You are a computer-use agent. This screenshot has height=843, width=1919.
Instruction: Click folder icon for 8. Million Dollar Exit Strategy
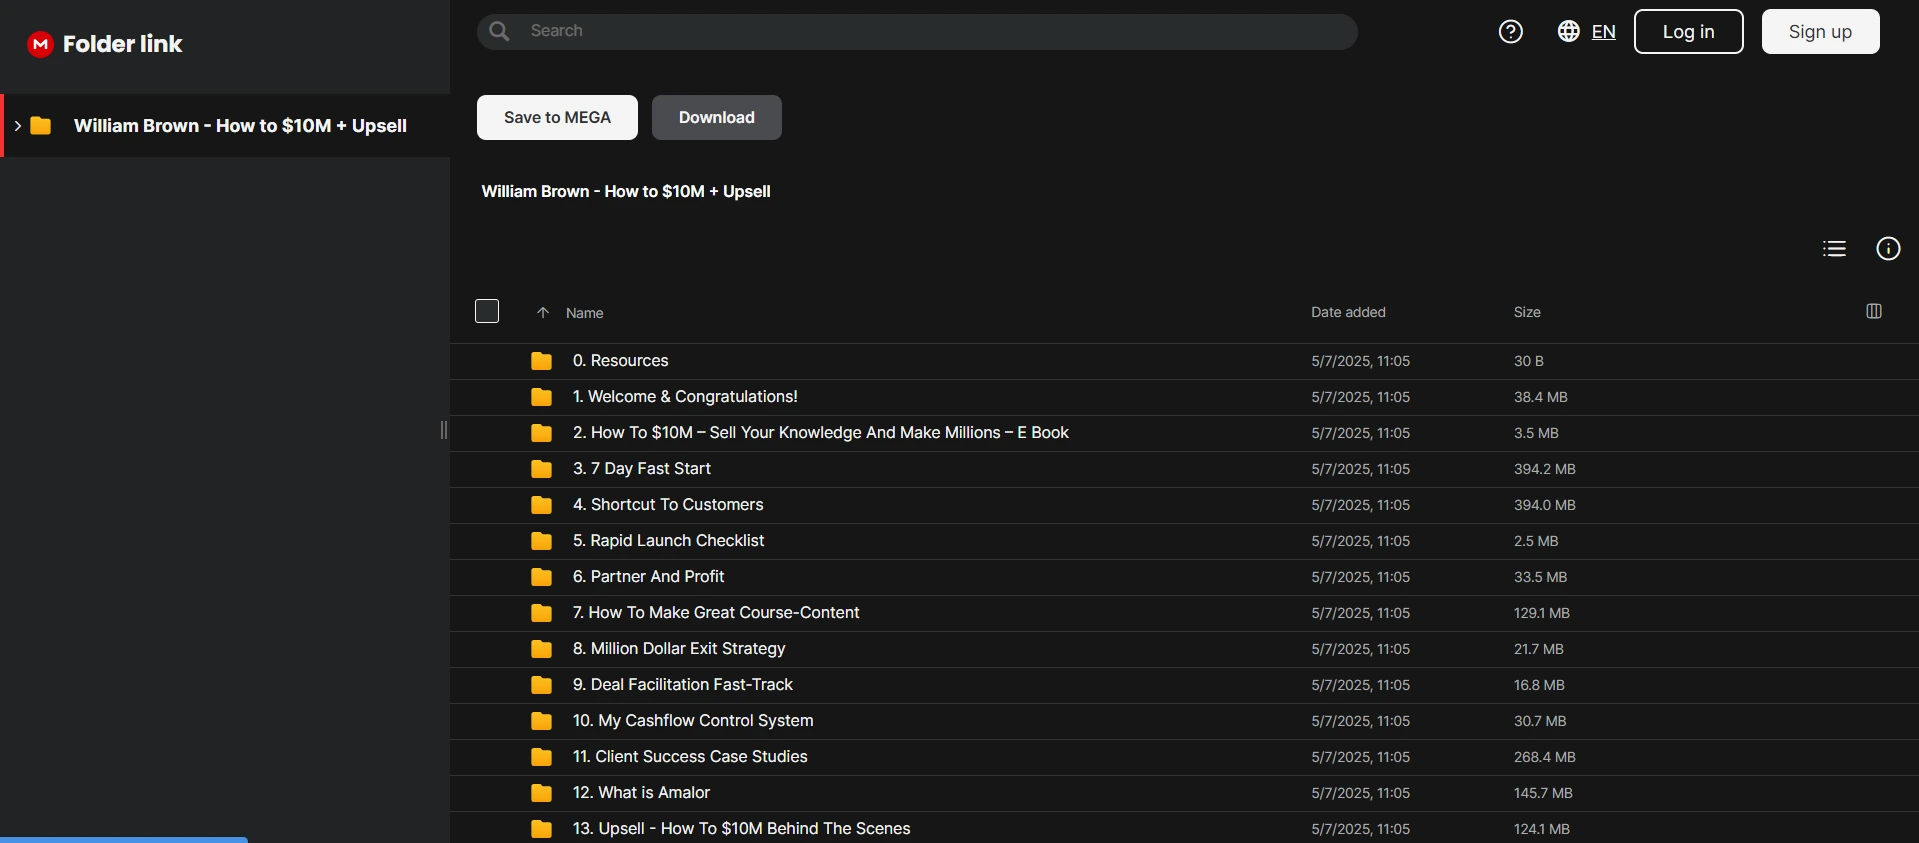coord(541,649)
